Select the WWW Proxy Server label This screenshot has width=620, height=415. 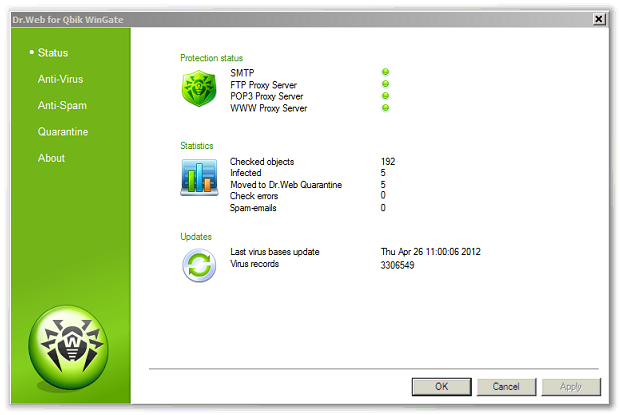268,108
